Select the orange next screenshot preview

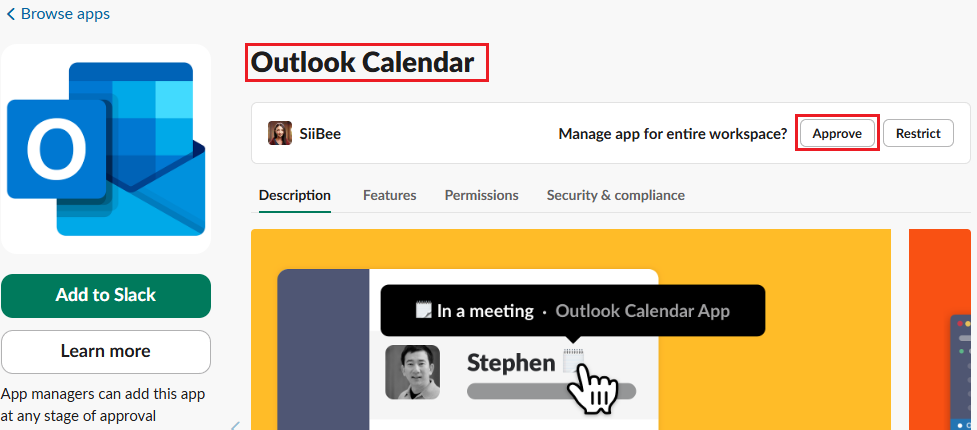coord(943,329)
